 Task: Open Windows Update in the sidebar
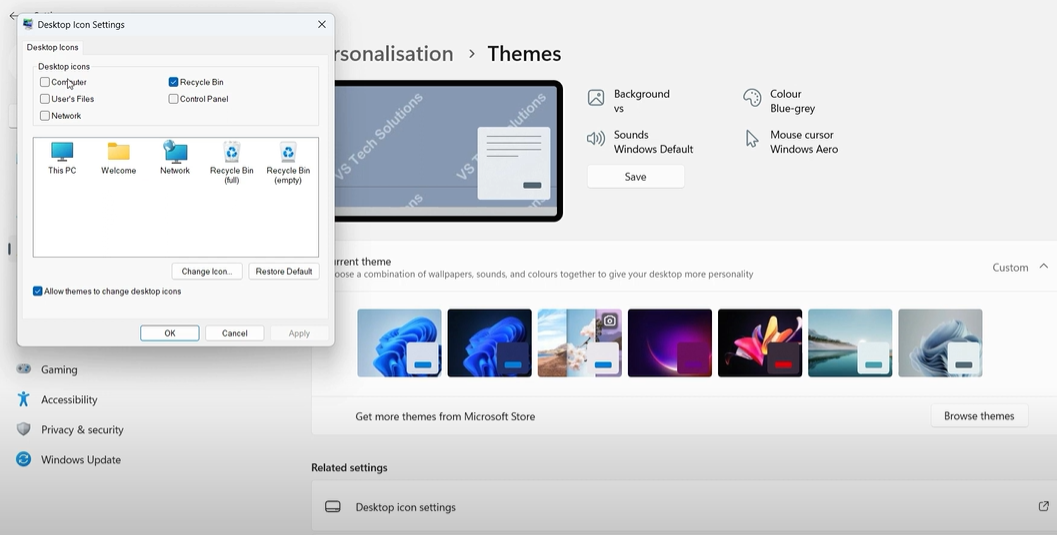click(x=81, y=460)
